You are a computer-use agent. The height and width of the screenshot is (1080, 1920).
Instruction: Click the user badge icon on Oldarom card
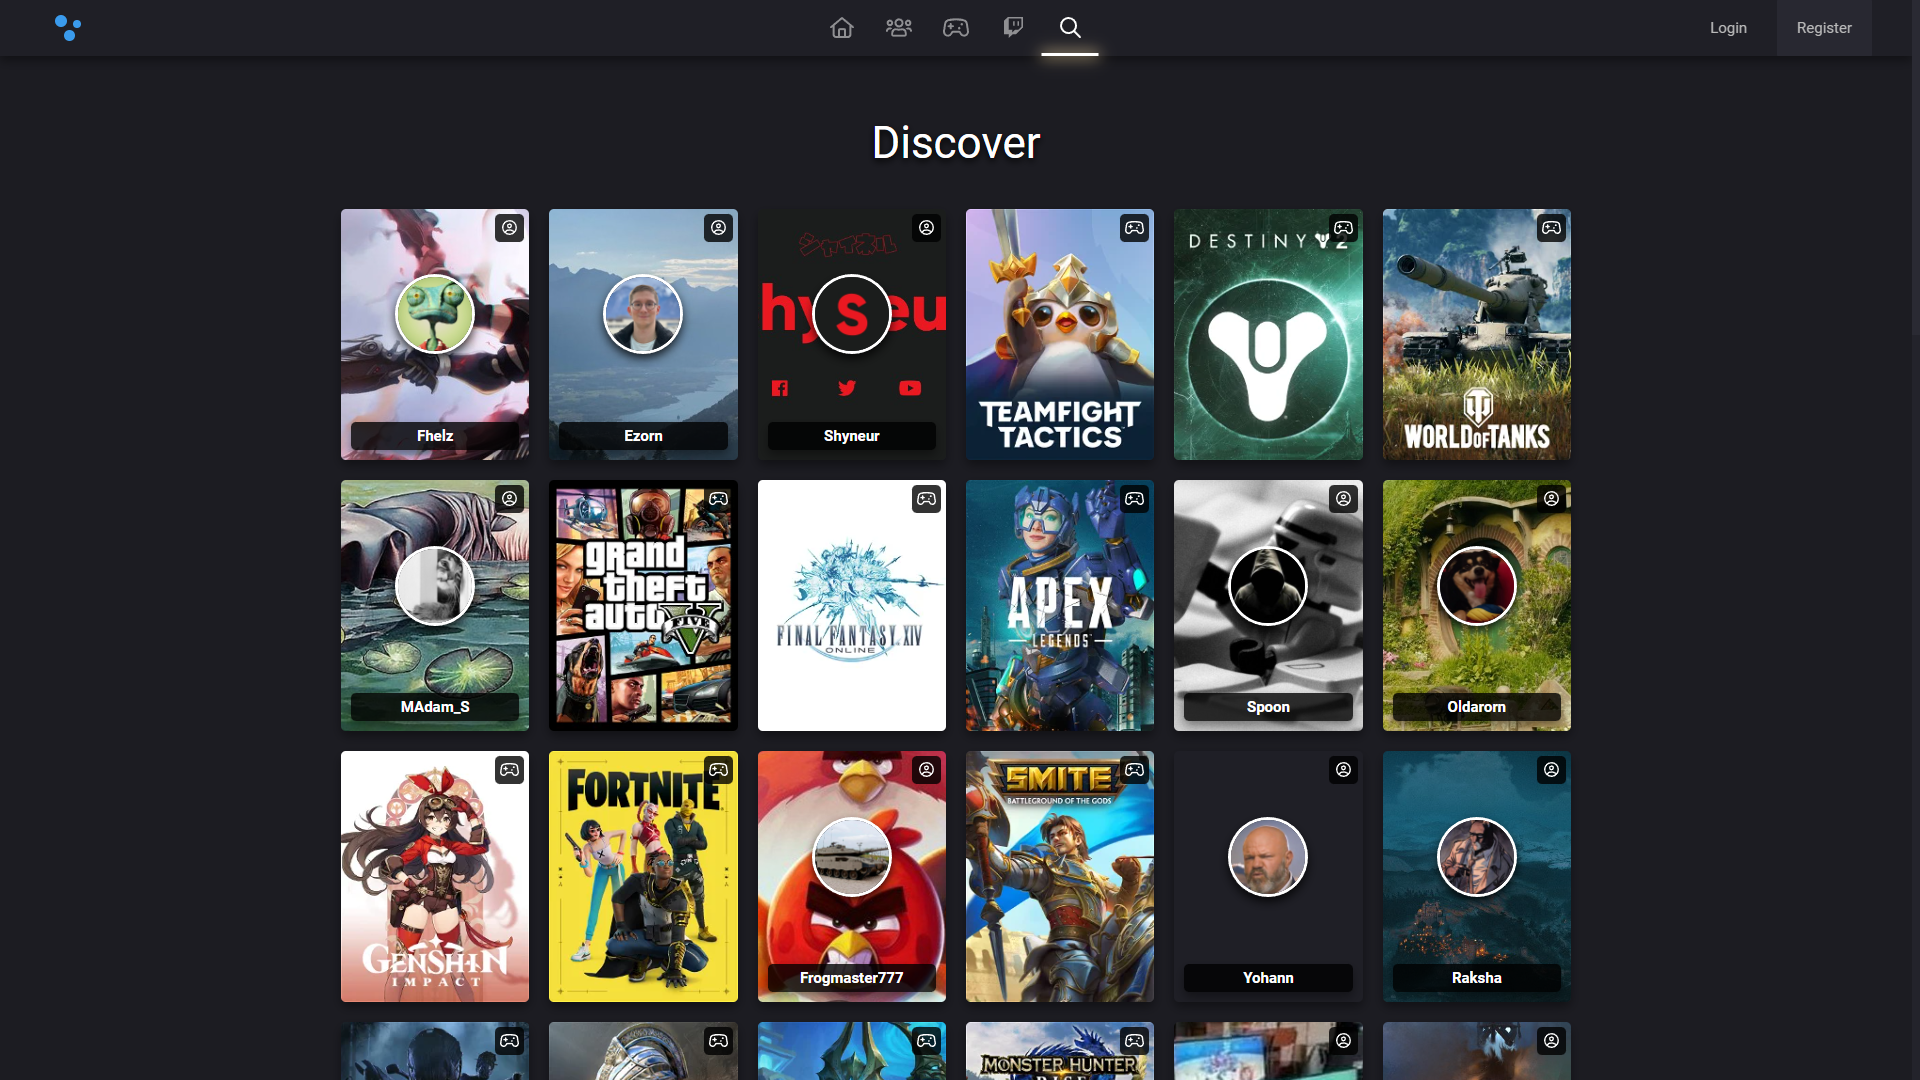pos(1552,499)
